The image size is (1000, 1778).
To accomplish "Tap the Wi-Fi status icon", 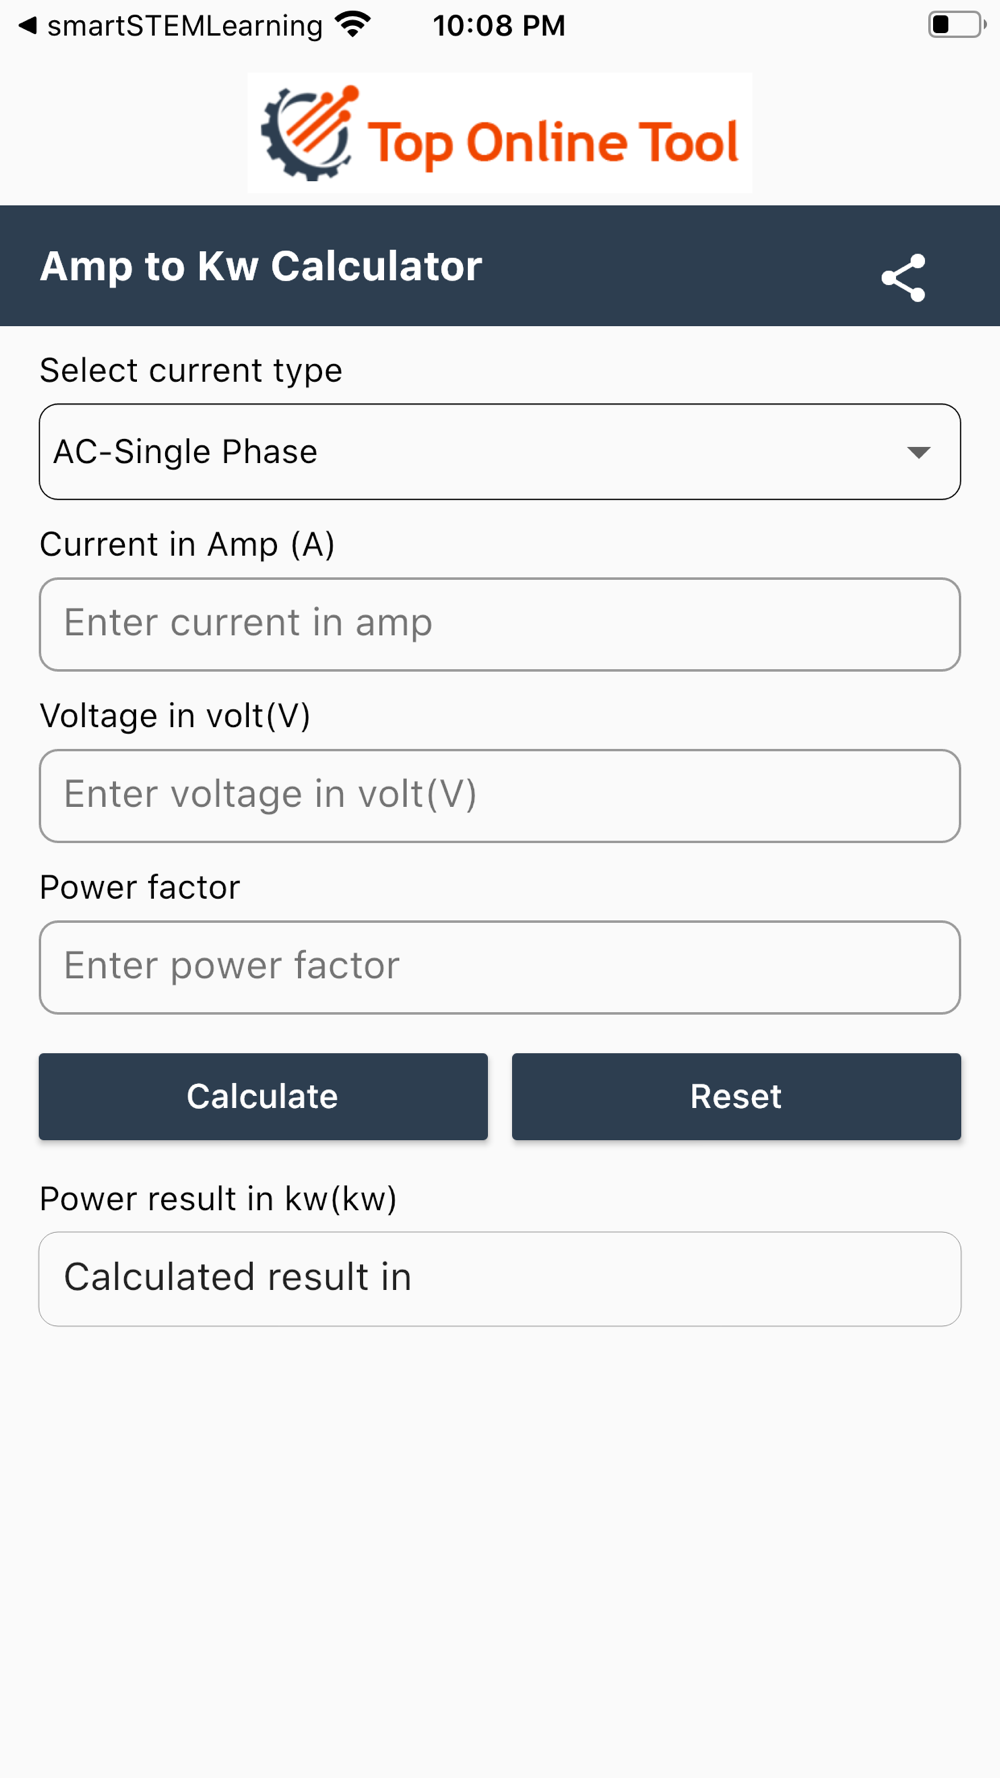I will click(x=353, y=25).
